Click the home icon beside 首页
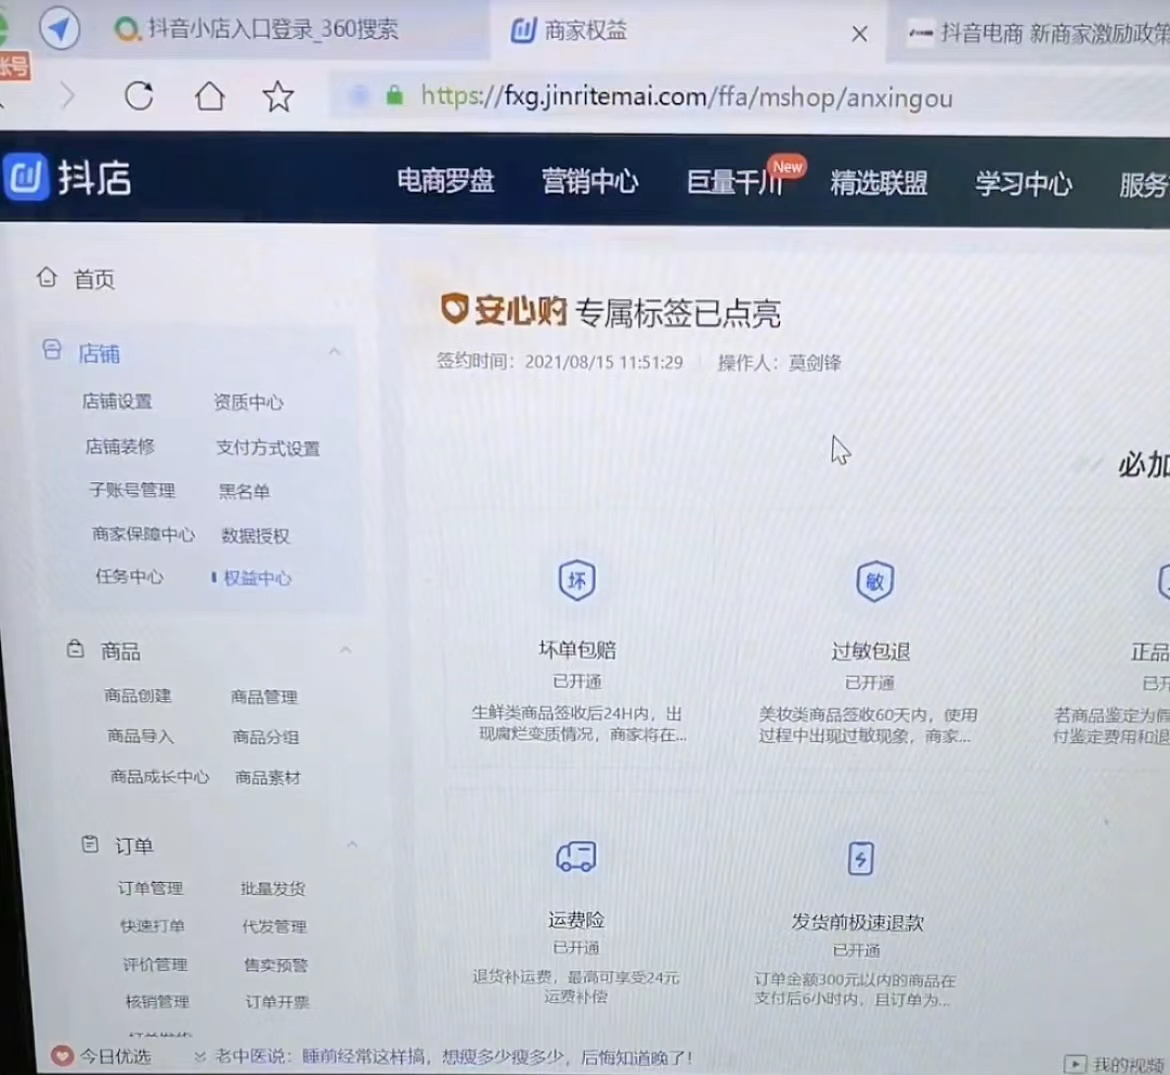 click(x=47, y=278)
